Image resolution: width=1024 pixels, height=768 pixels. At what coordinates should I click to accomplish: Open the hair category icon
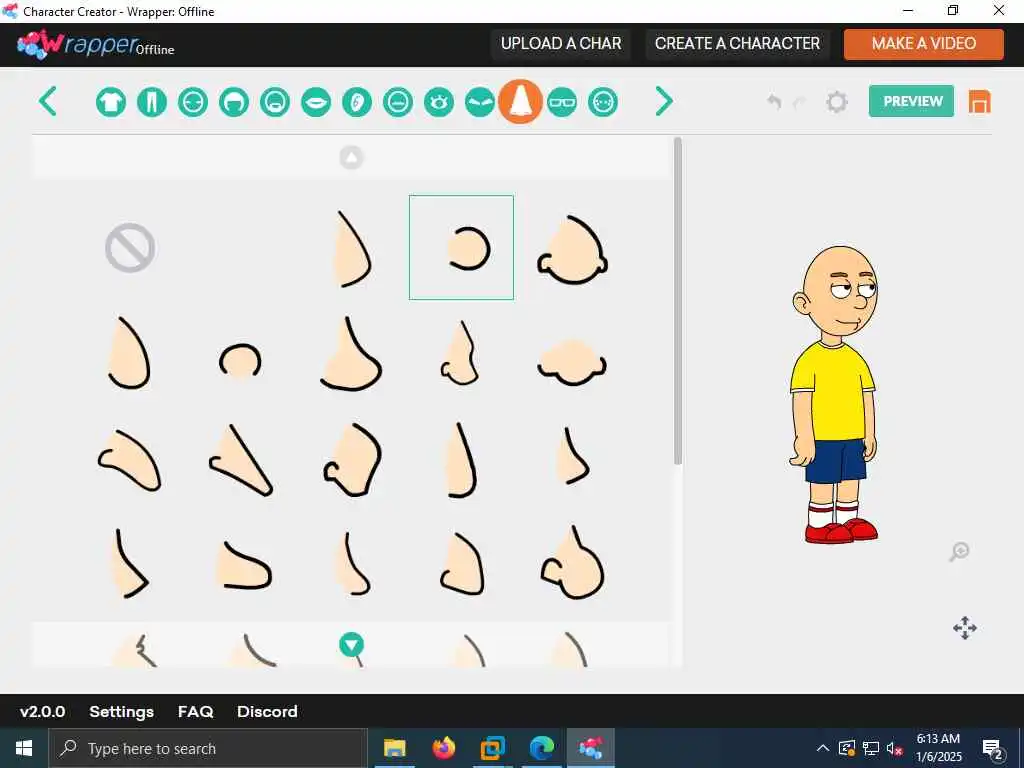pos(234,103)
